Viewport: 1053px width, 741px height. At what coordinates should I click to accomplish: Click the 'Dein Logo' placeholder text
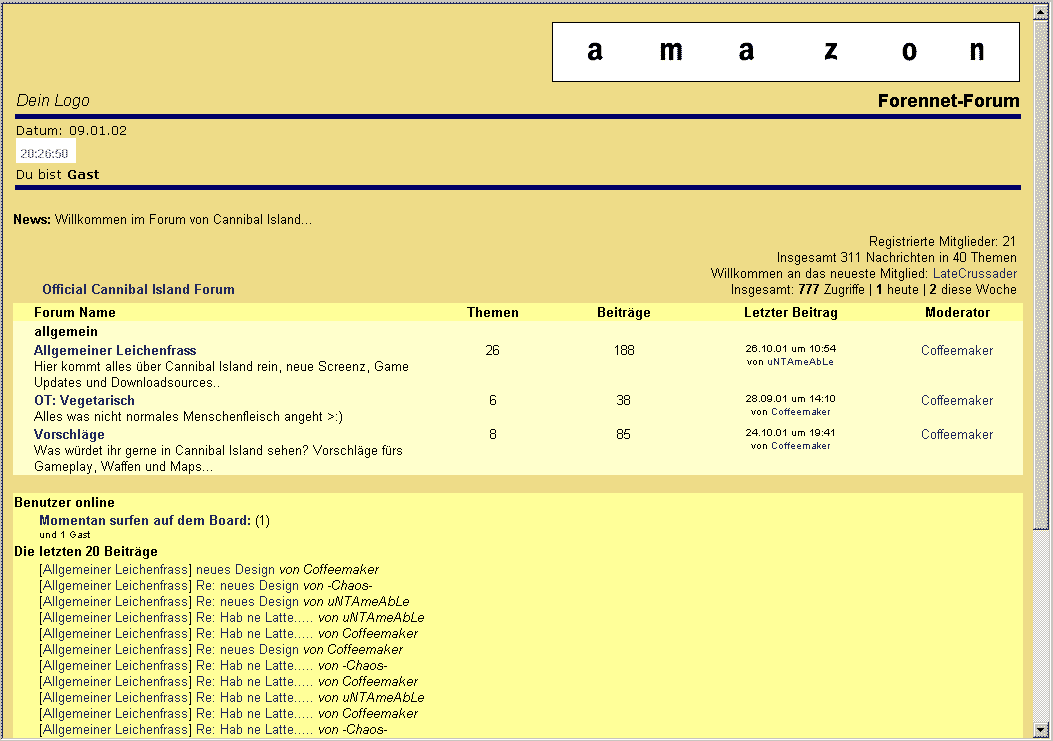53,100
